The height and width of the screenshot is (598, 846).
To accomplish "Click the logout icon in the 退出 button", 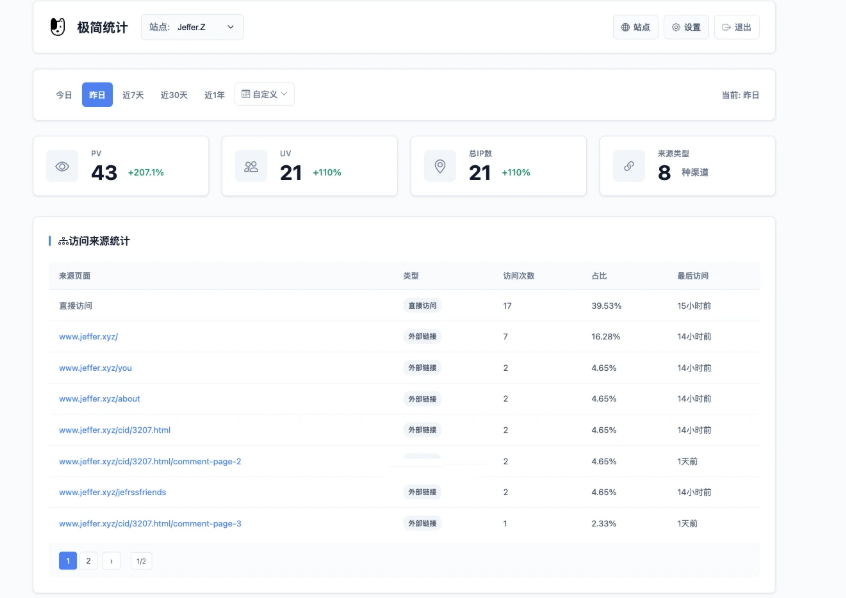I will pos(726,26).
